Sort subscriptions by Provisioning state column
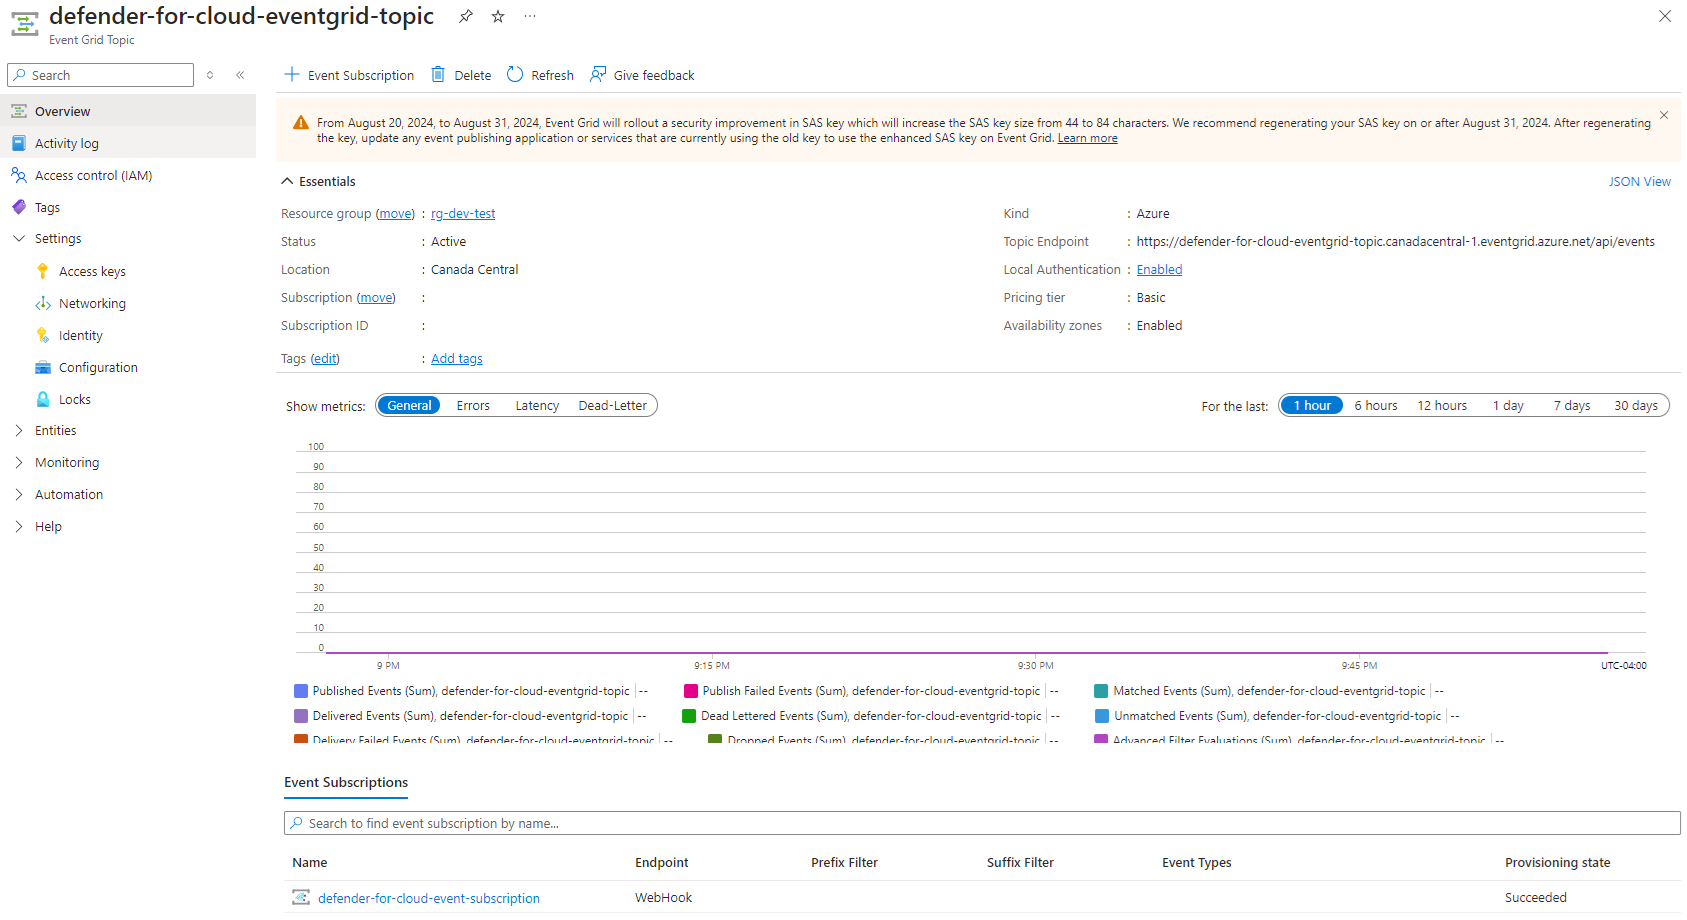The width and height of the screenshot is (1687, 920). coord(1557,862)
